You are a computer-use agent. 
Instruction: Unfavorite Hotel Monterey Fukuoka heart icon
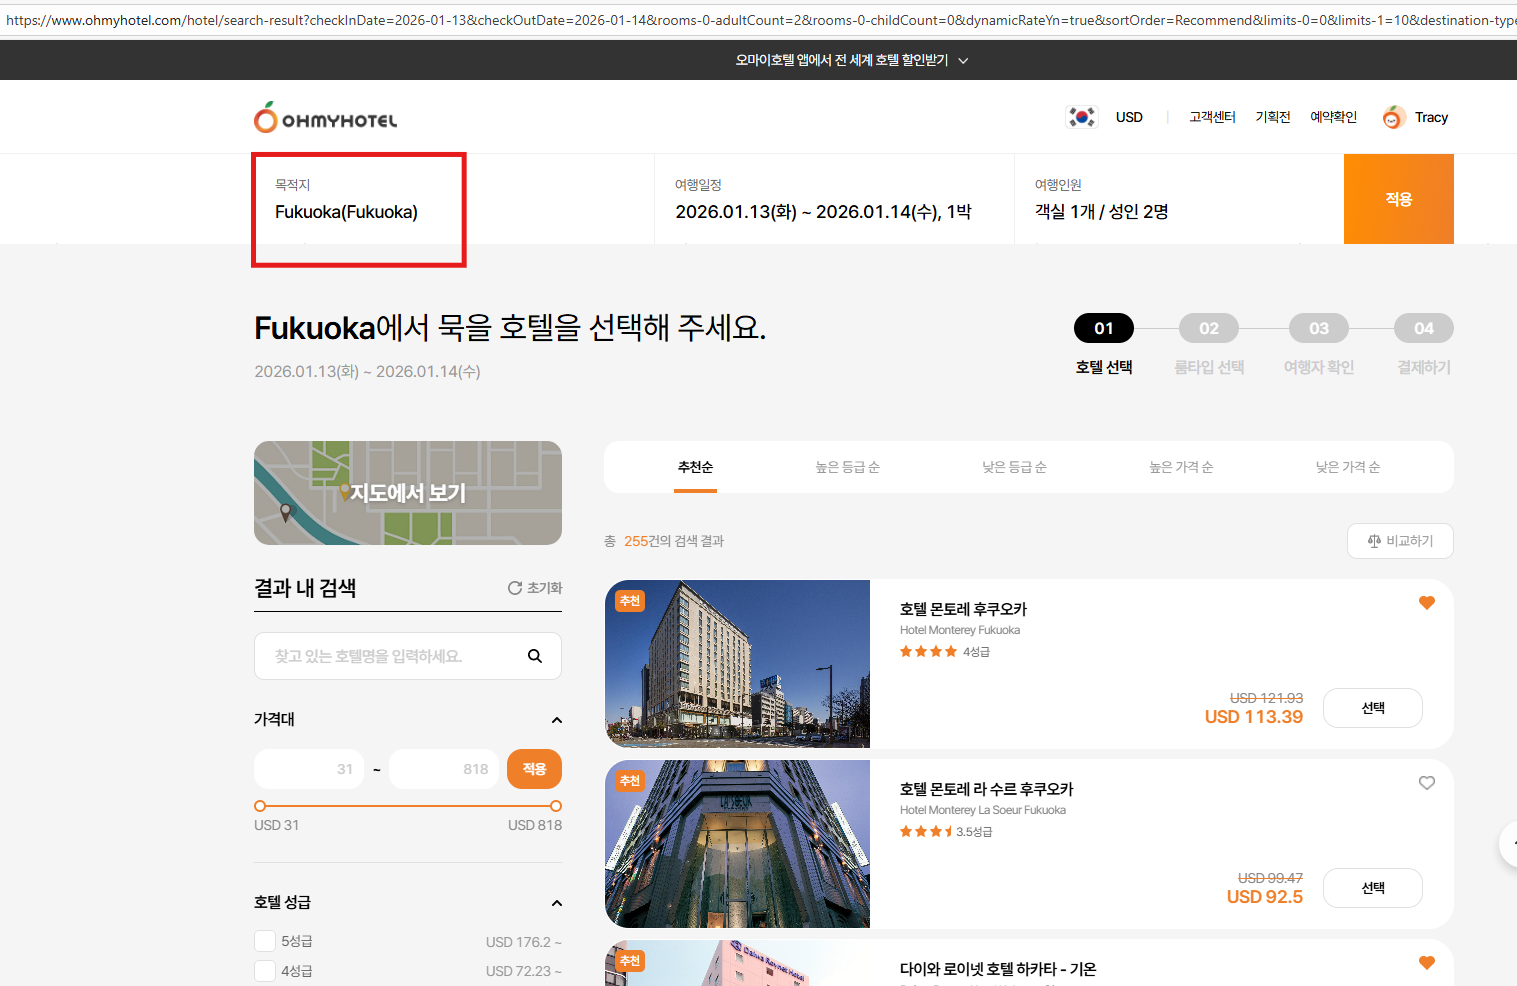1427,602
